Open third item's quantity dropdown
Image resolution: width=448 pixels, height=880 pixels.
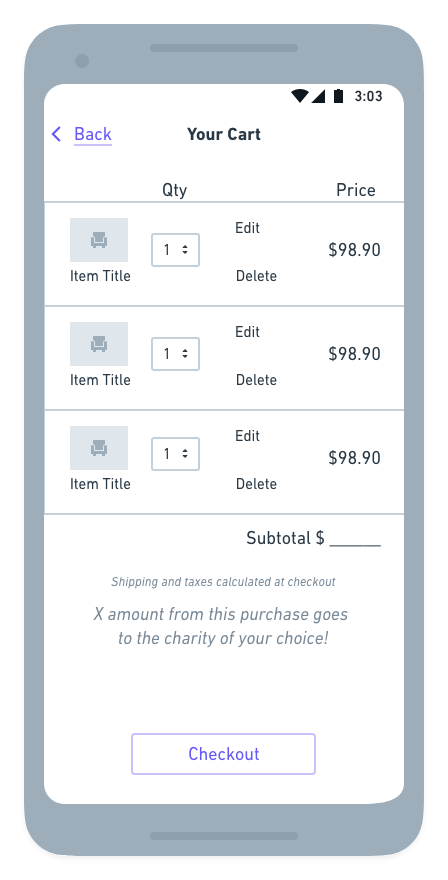175,453
